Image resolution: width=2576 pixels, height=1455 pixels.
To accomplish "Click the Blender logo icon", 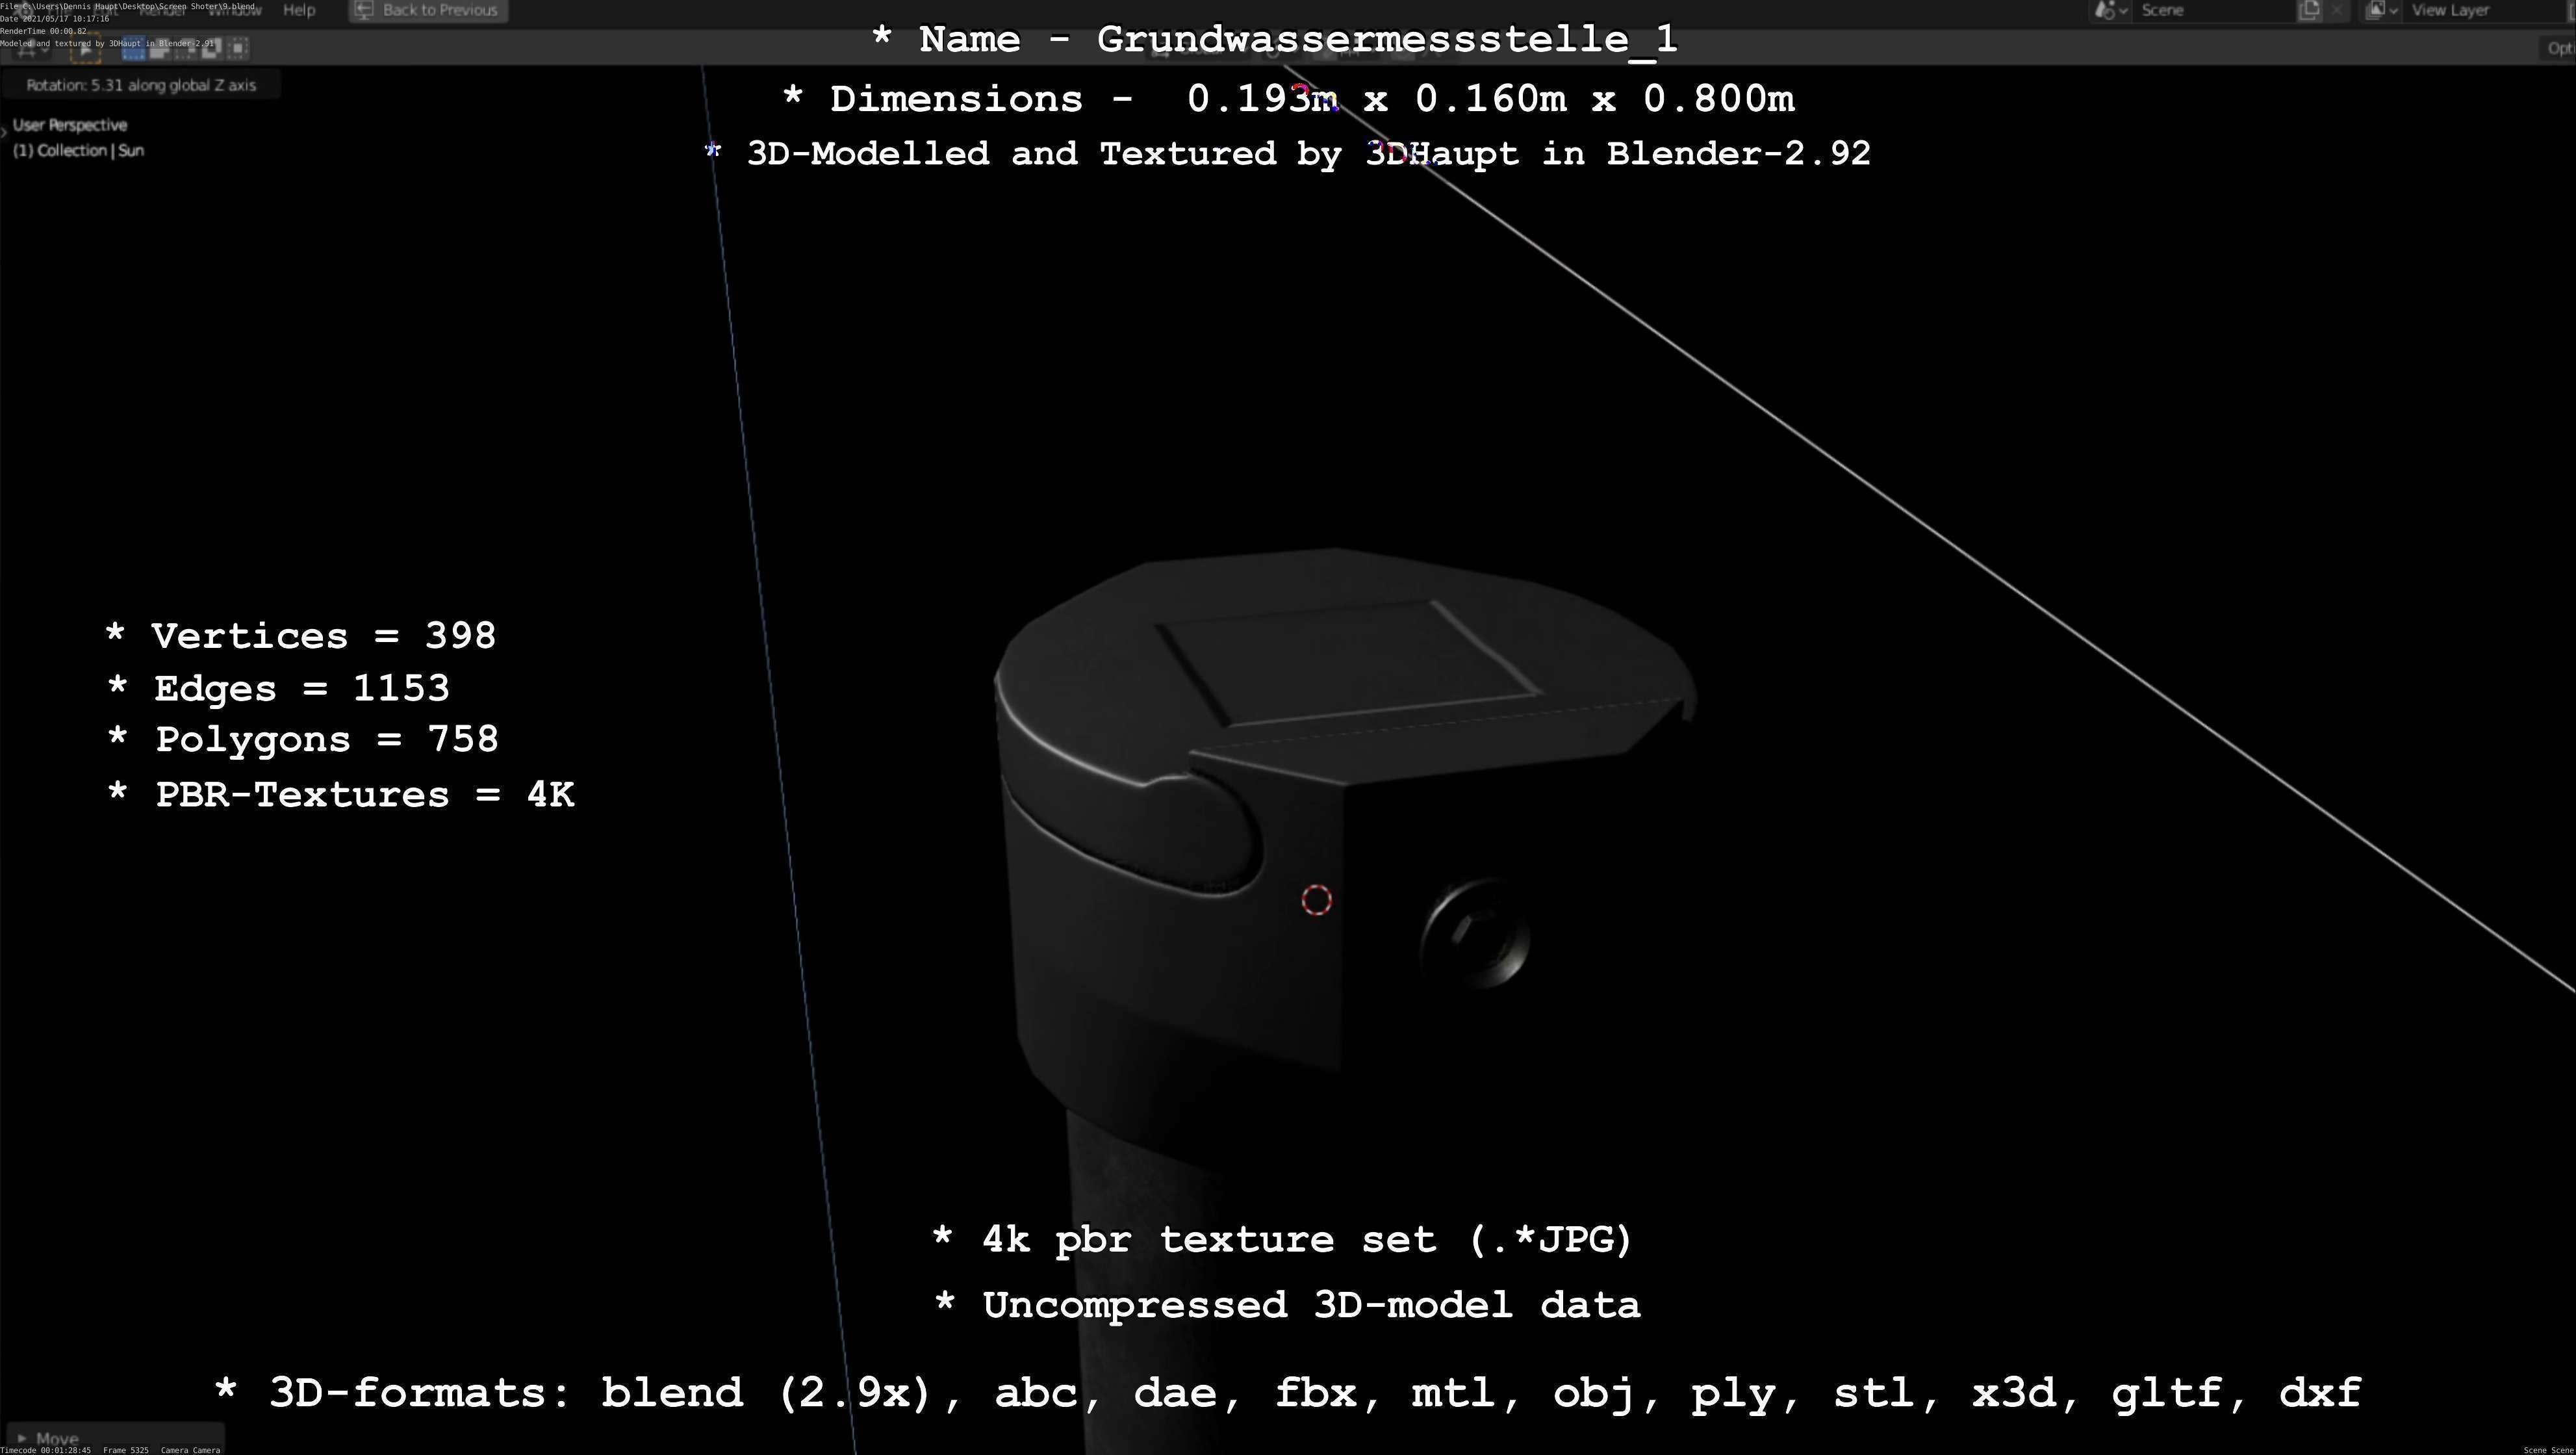I will 23,11.
